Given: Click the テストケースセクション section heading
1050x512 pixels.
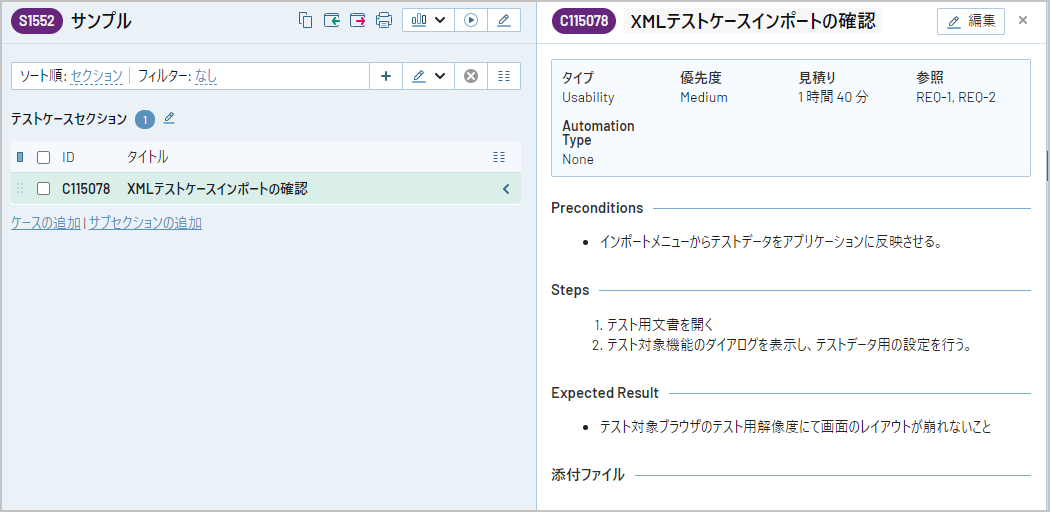Looking at the screenshot, I should tap(68, 119).
